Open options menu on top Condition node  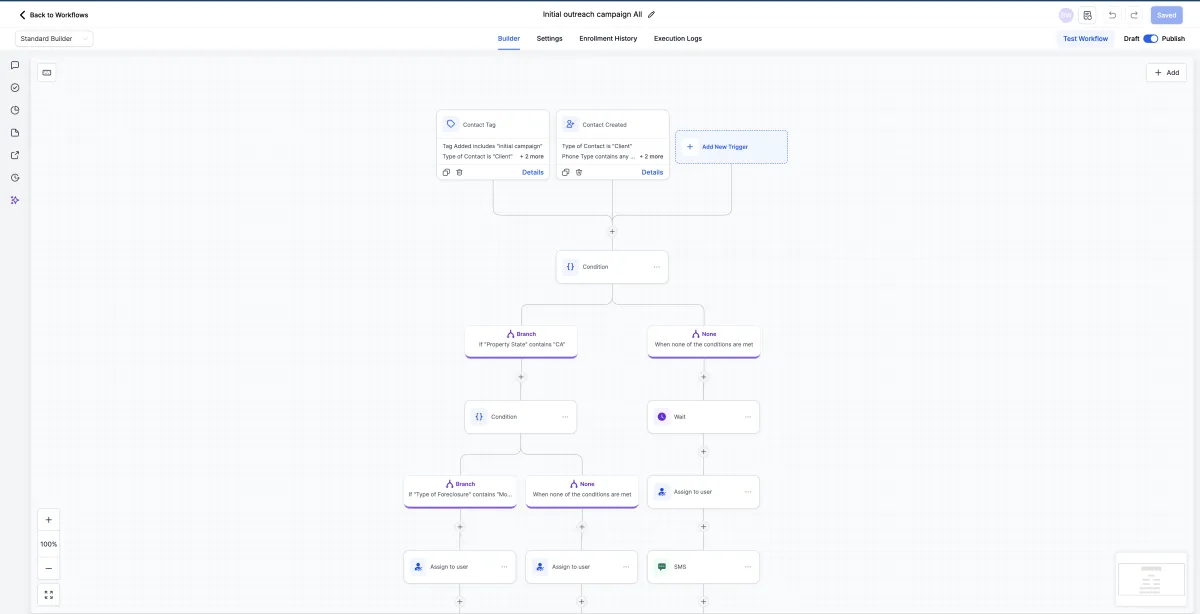click(656, 267)
